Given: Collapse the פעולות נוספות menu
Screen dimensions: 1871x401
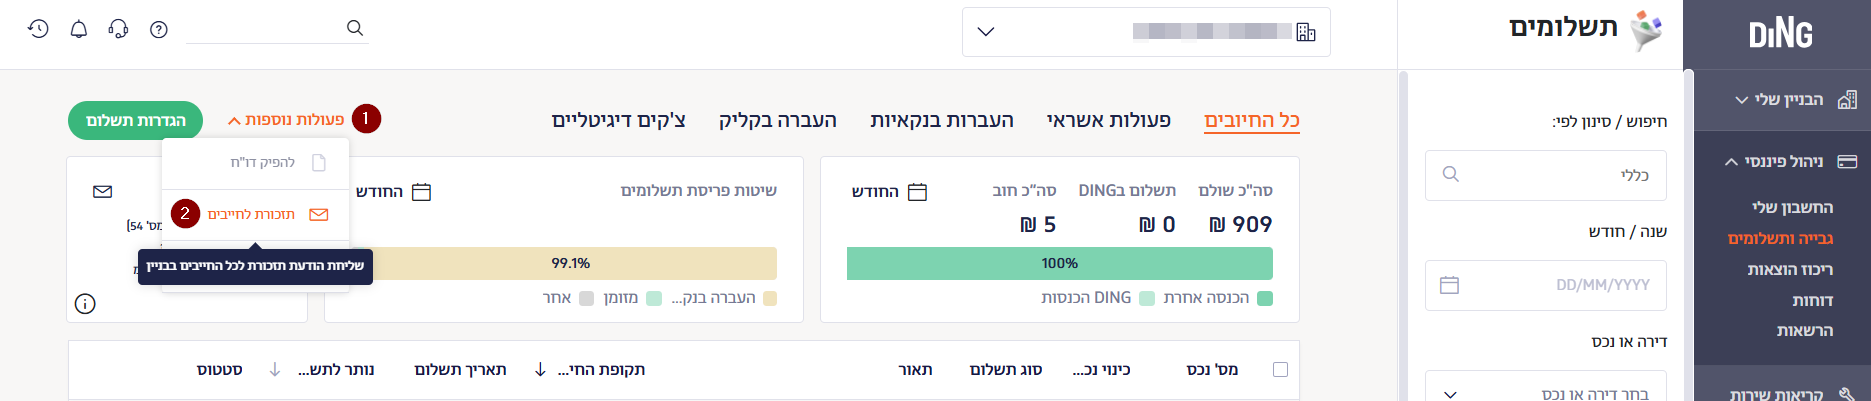Looking at the screenshot, I should point(286,120).
